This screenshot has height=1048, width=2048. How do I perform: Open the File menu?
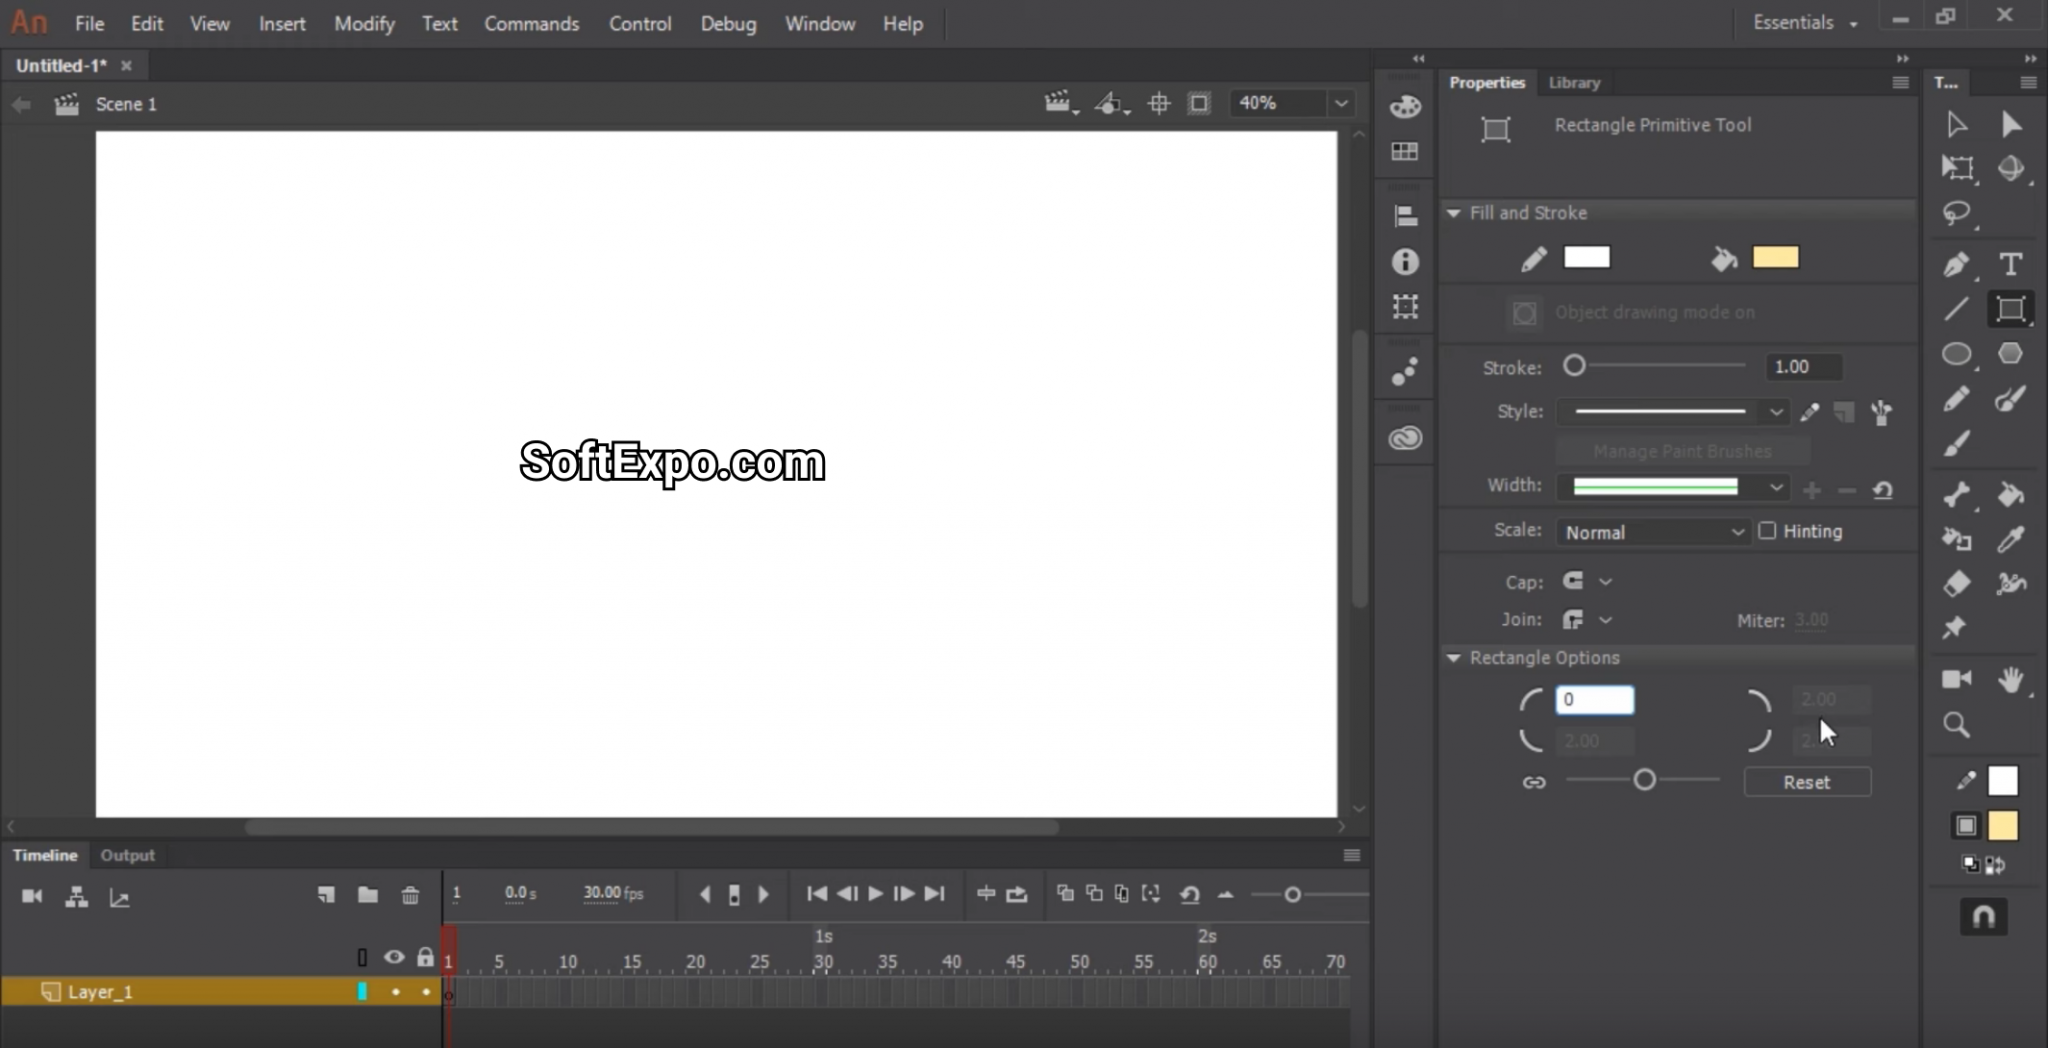click(x=89, y=23)
